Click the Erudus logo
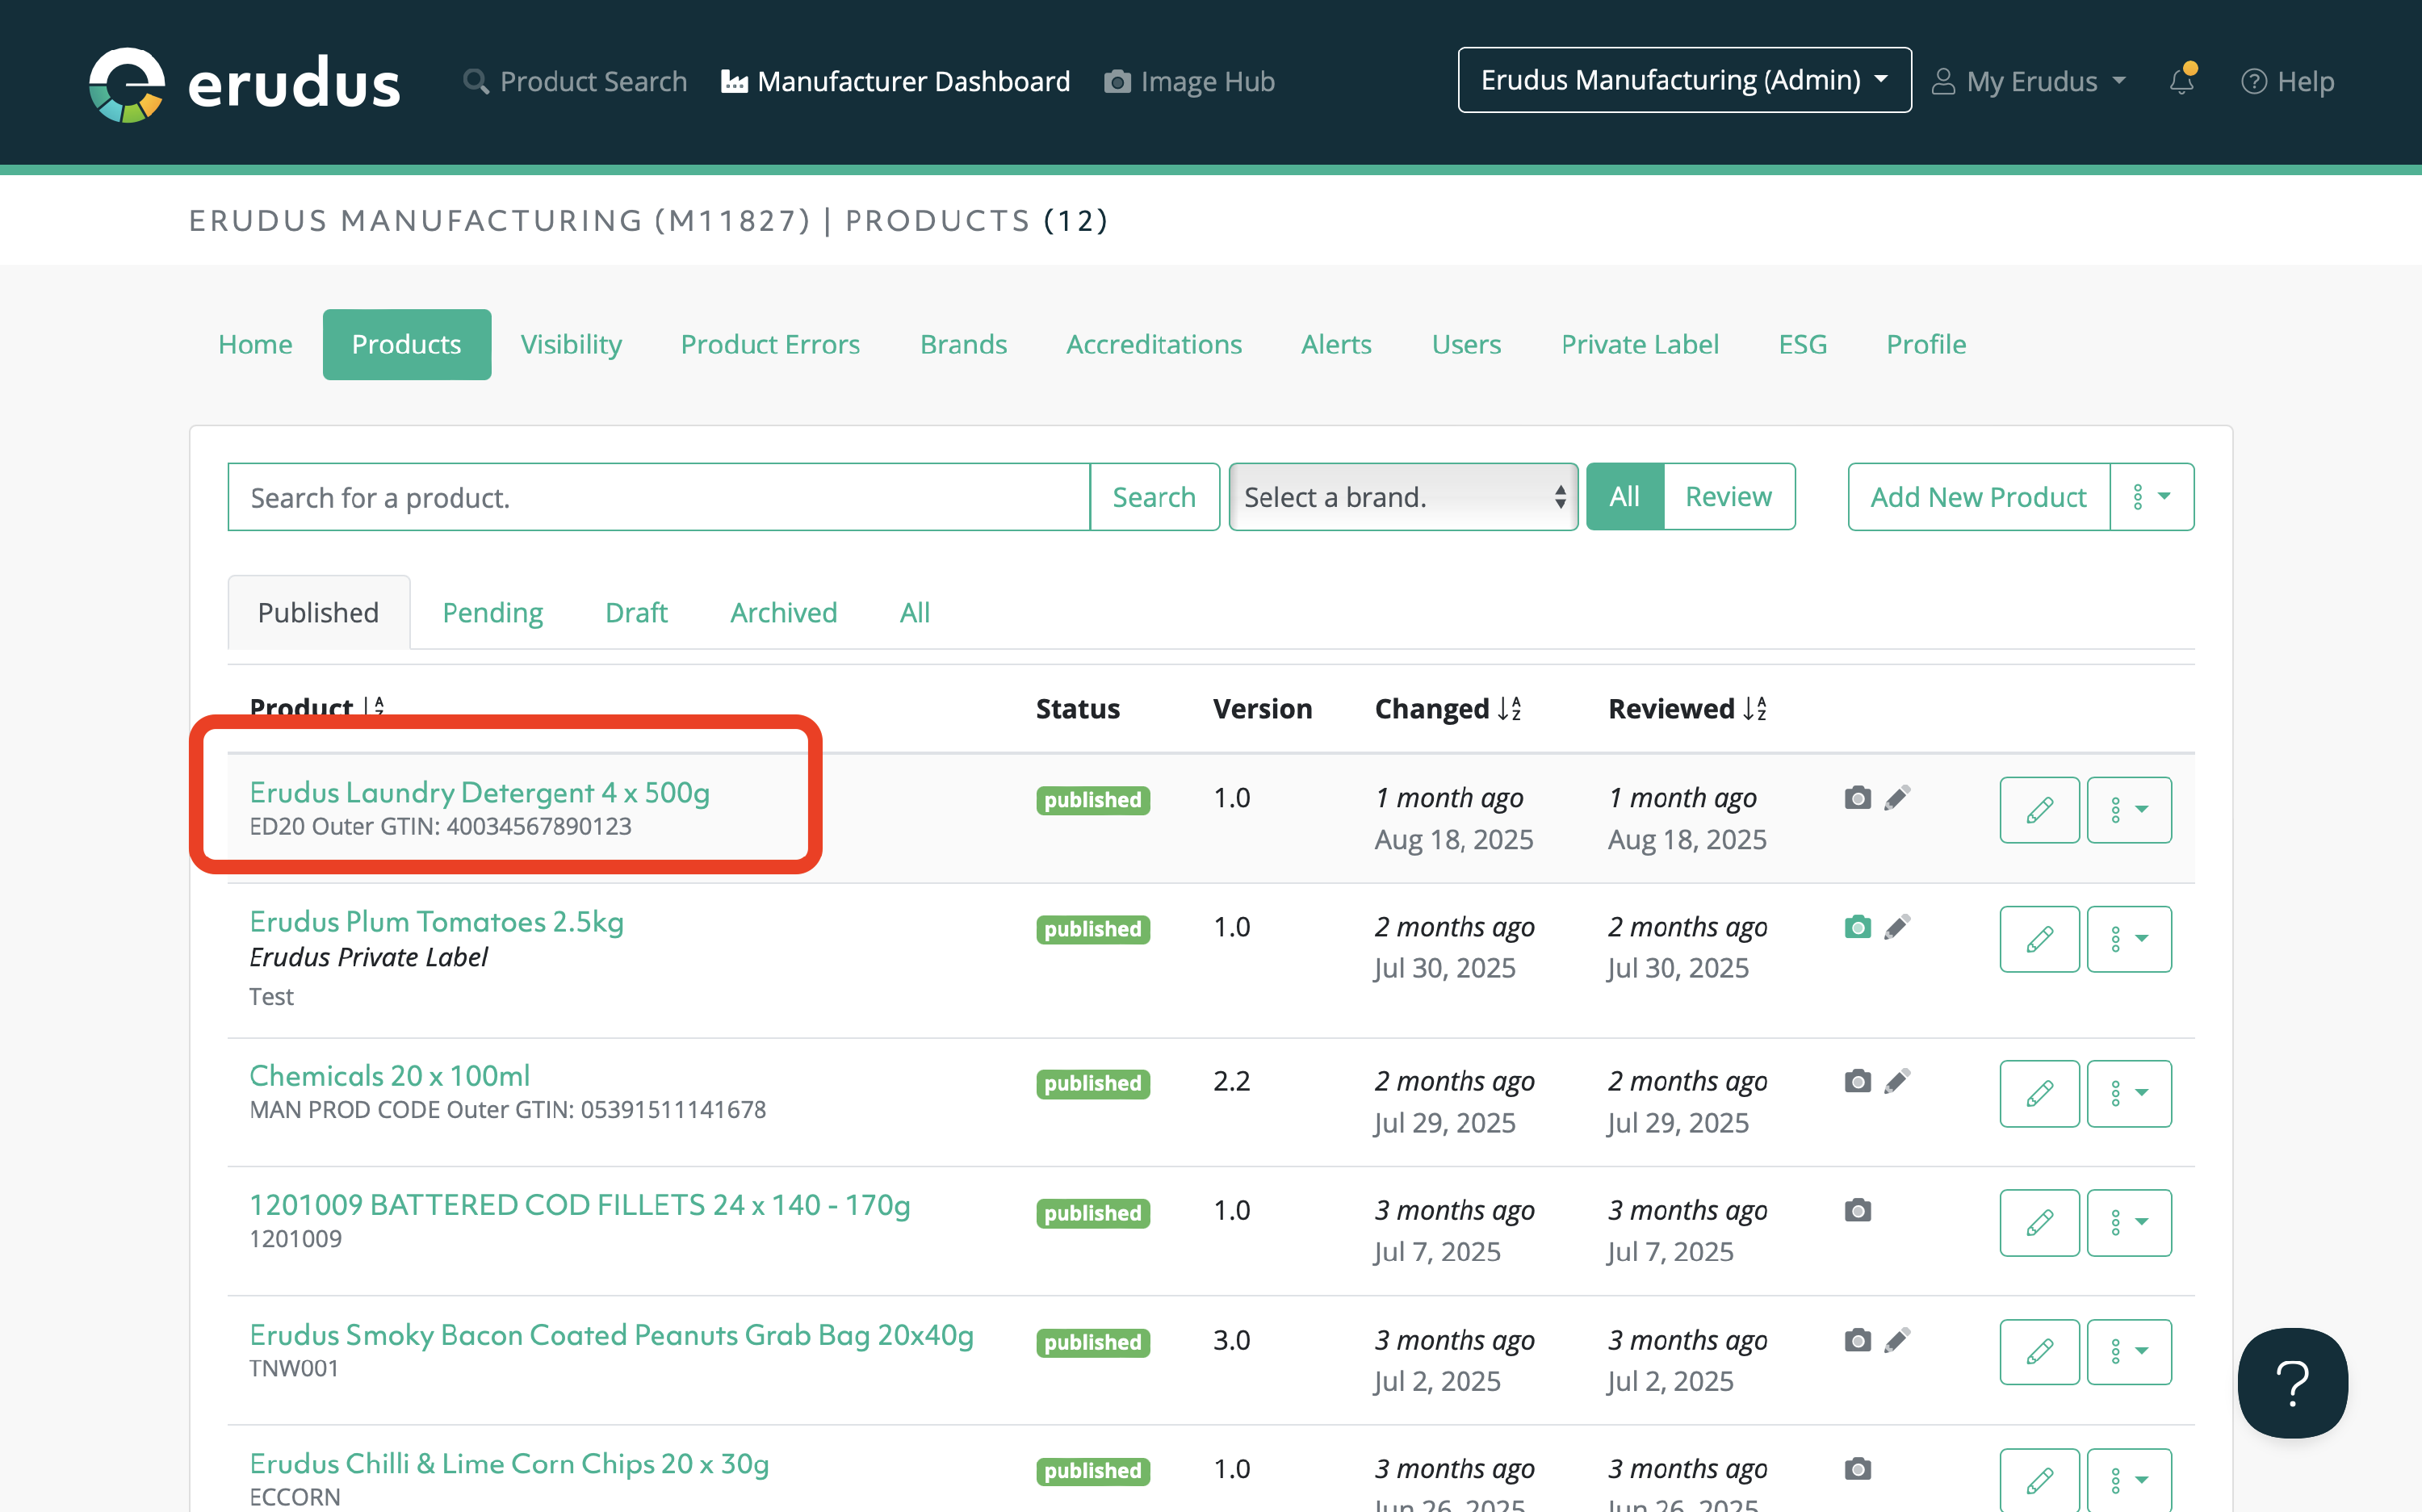 pyautogui.click(x=245, y=83)
